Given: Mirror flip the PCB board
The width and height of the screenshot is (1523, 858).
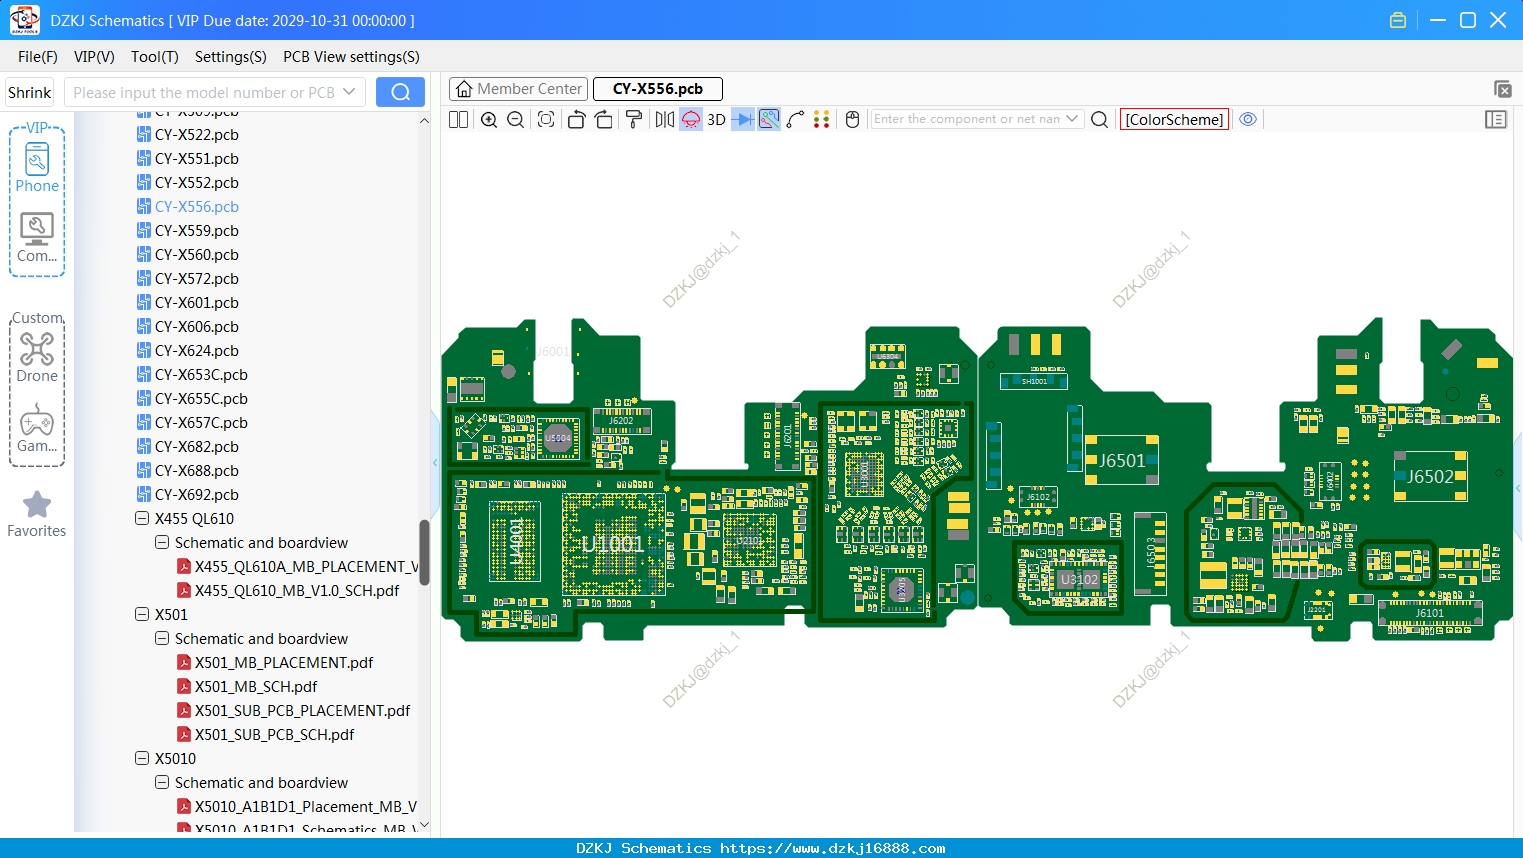Looking at the screenshot, I should (x=665, y=119).
